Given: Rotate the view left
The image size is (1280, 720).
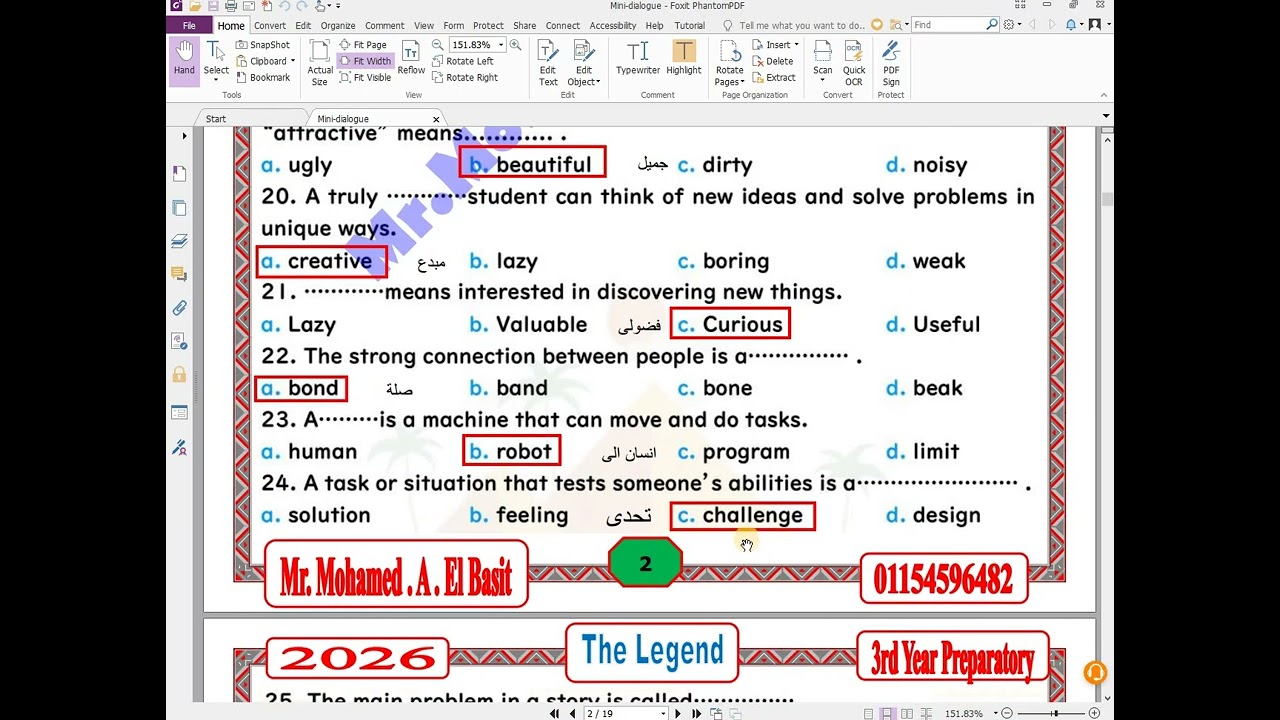Looking at the screenshot, I should [x=463, y=61].
